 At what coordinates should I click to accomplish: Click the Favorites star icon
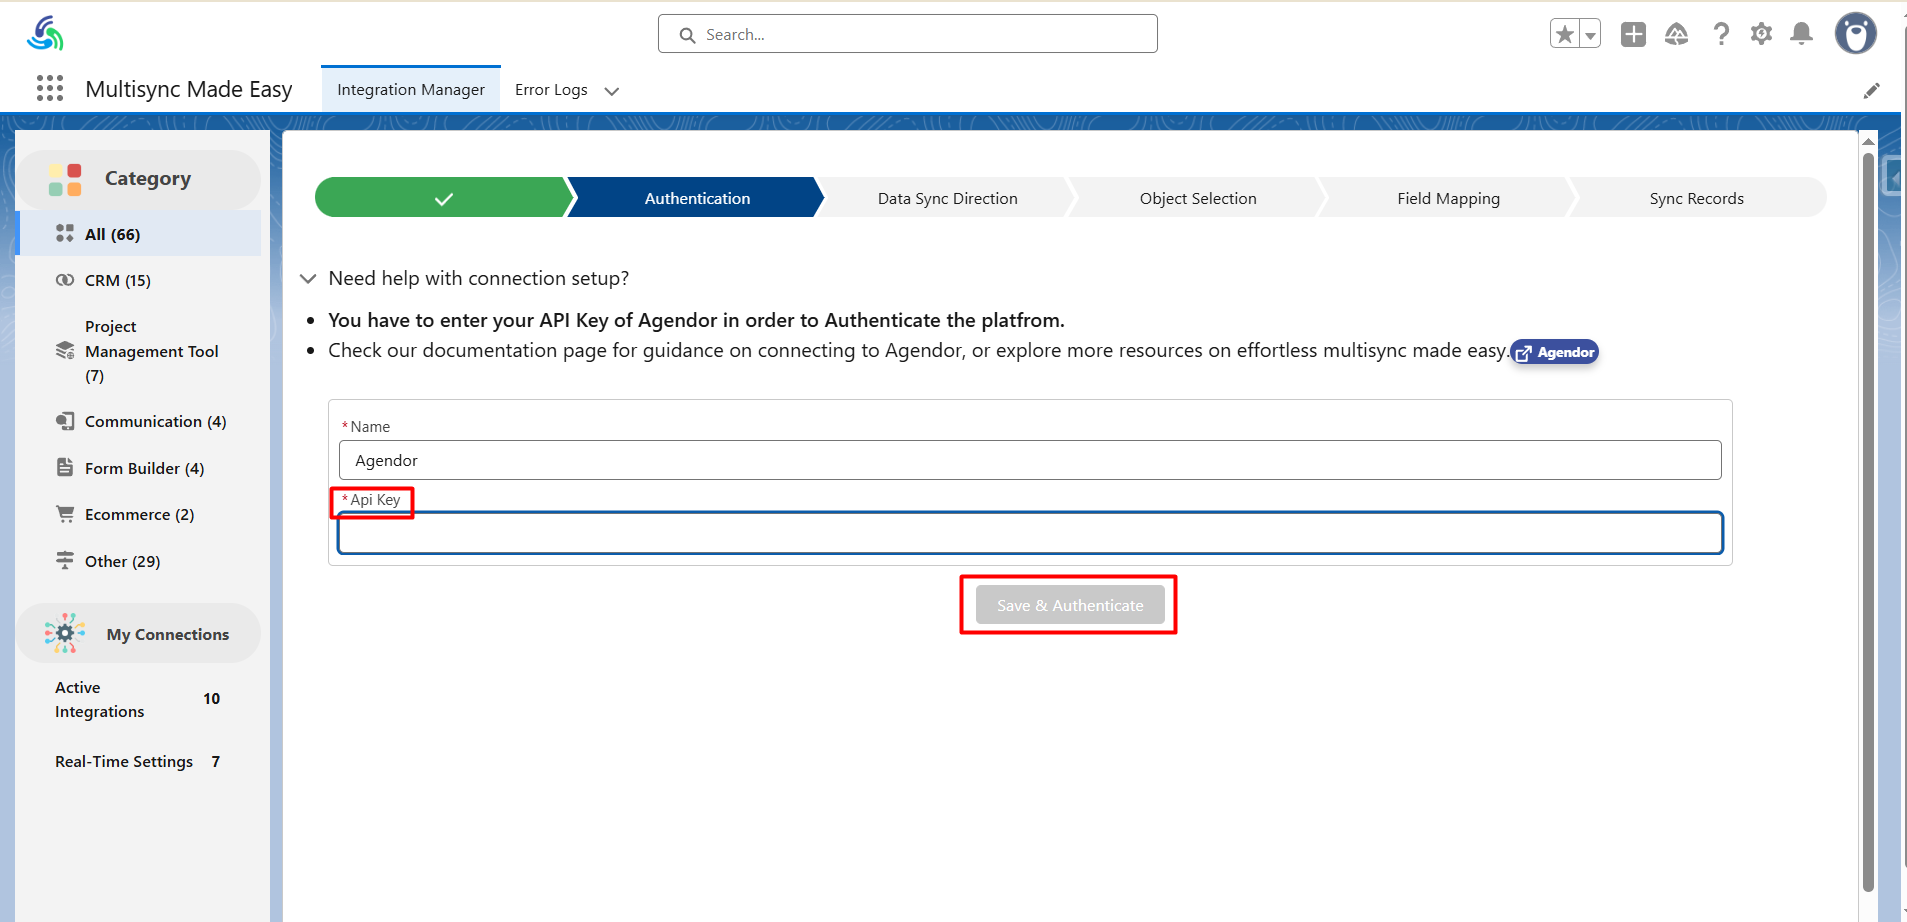(x=1565, y=34)
